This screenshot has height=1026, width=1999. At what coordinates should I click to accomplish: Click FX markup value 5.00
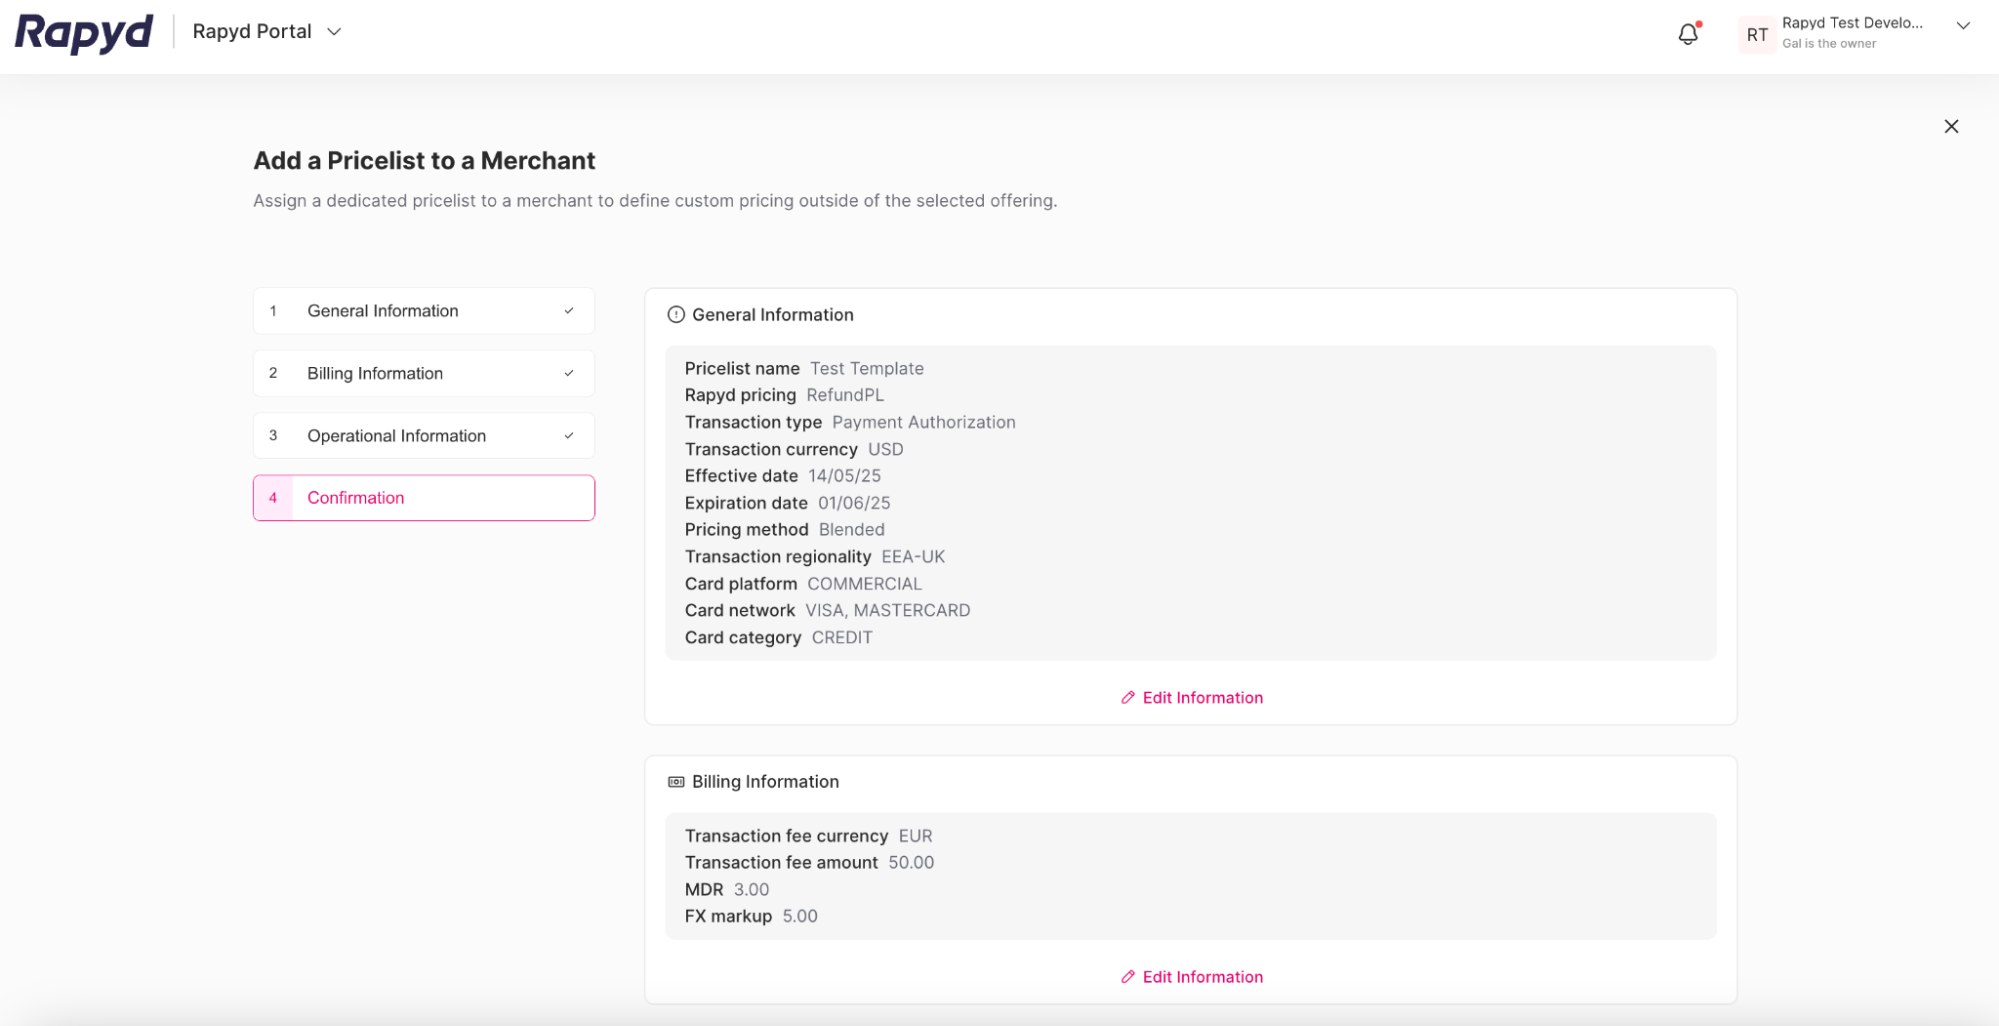[800, 917]
